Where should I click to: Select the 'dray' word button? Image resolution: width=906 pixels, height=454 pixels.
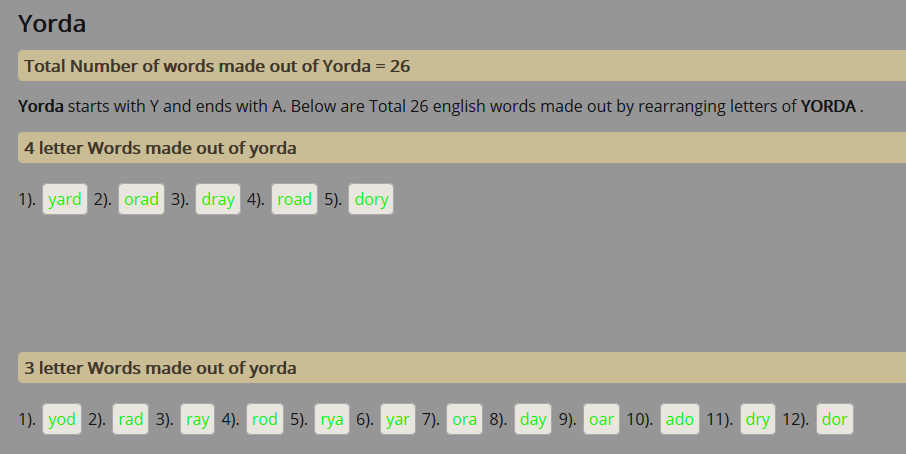pyautogui.click(x=218, y=199)
